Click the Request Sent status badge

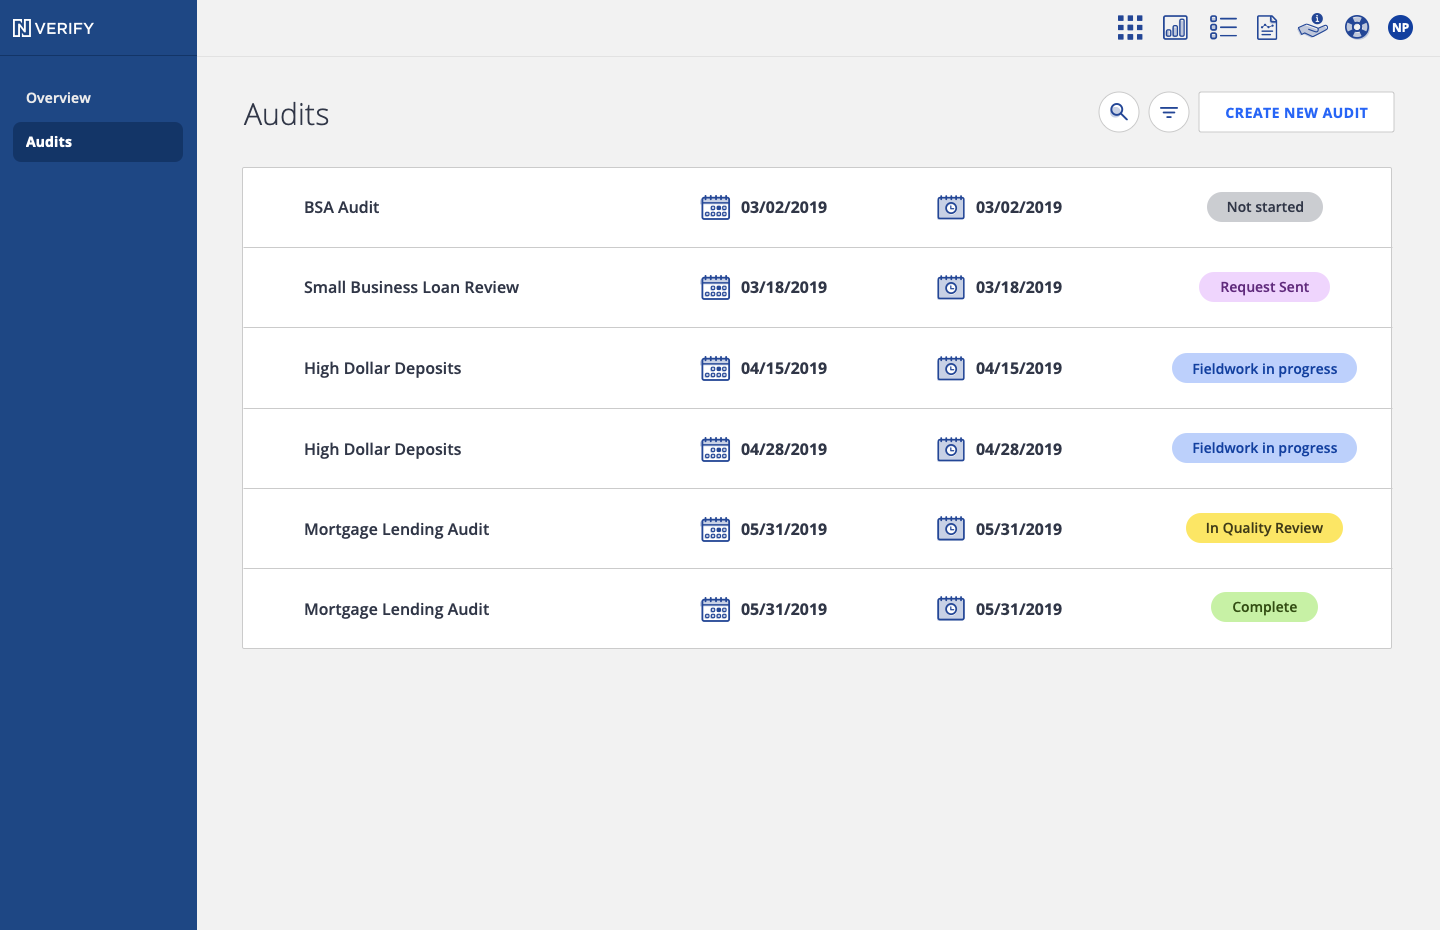pos(1264,287)
